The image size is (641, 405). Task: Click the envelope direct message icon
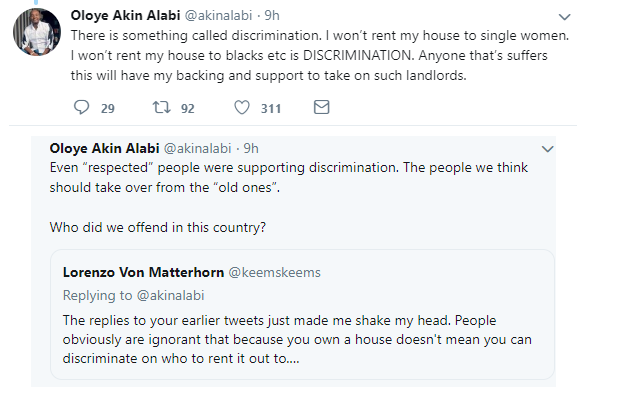321,108
